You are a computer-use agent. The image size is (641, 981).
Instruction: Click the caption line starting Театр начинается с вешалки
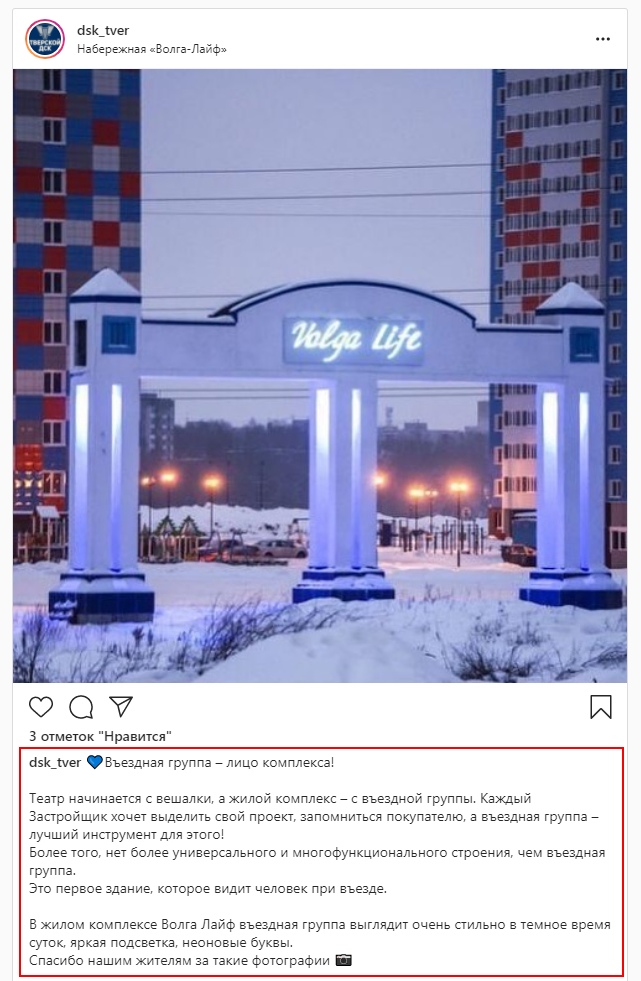pyautogui.click(x=280, y=799)
